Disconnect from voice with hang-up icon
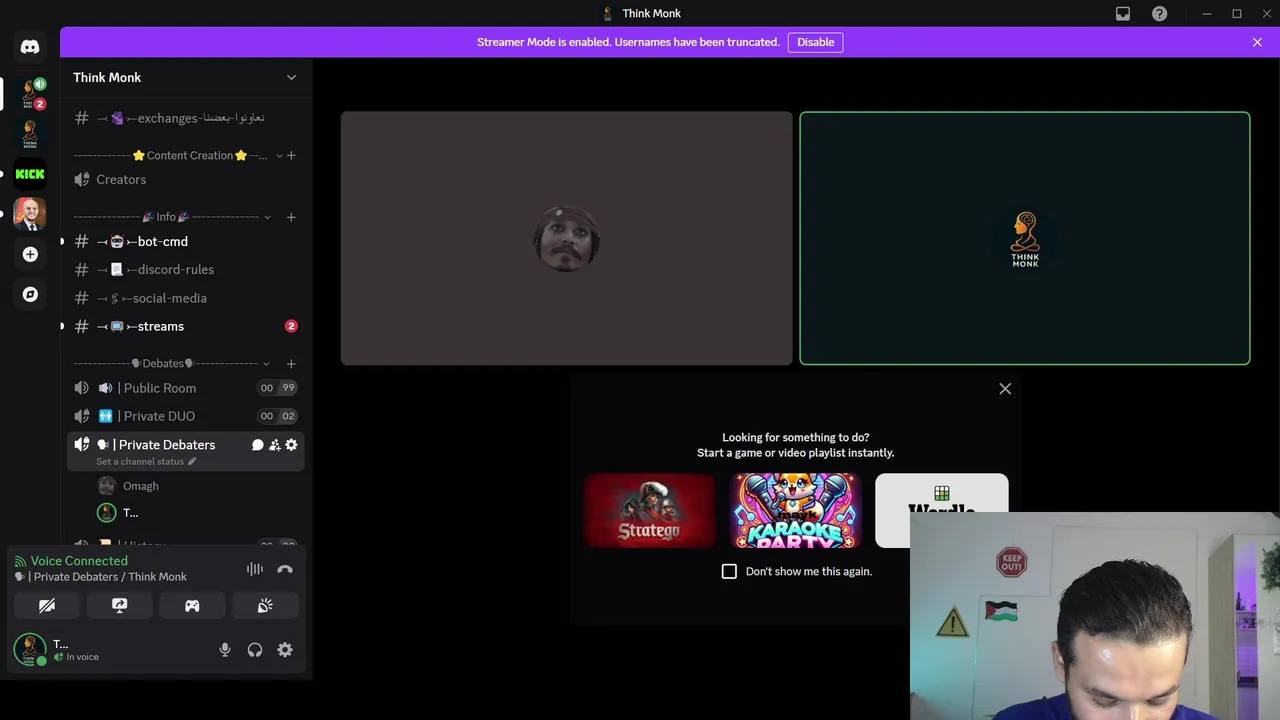The height and width of the screenshot is (720, 1280). pos(285,569)
